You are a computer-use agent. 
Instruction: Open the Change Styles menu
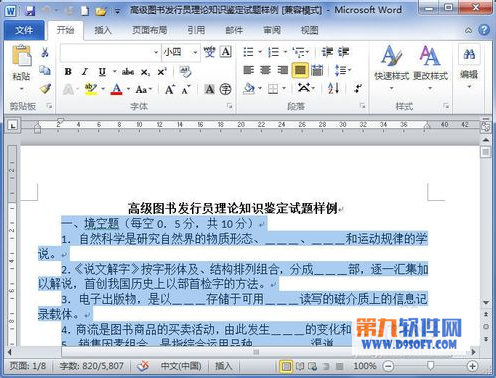tap(430, 67)
